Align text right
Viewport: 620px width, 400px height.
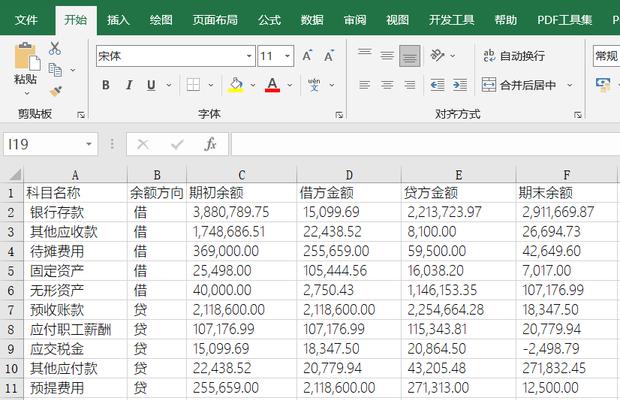(x=410, y=85)
